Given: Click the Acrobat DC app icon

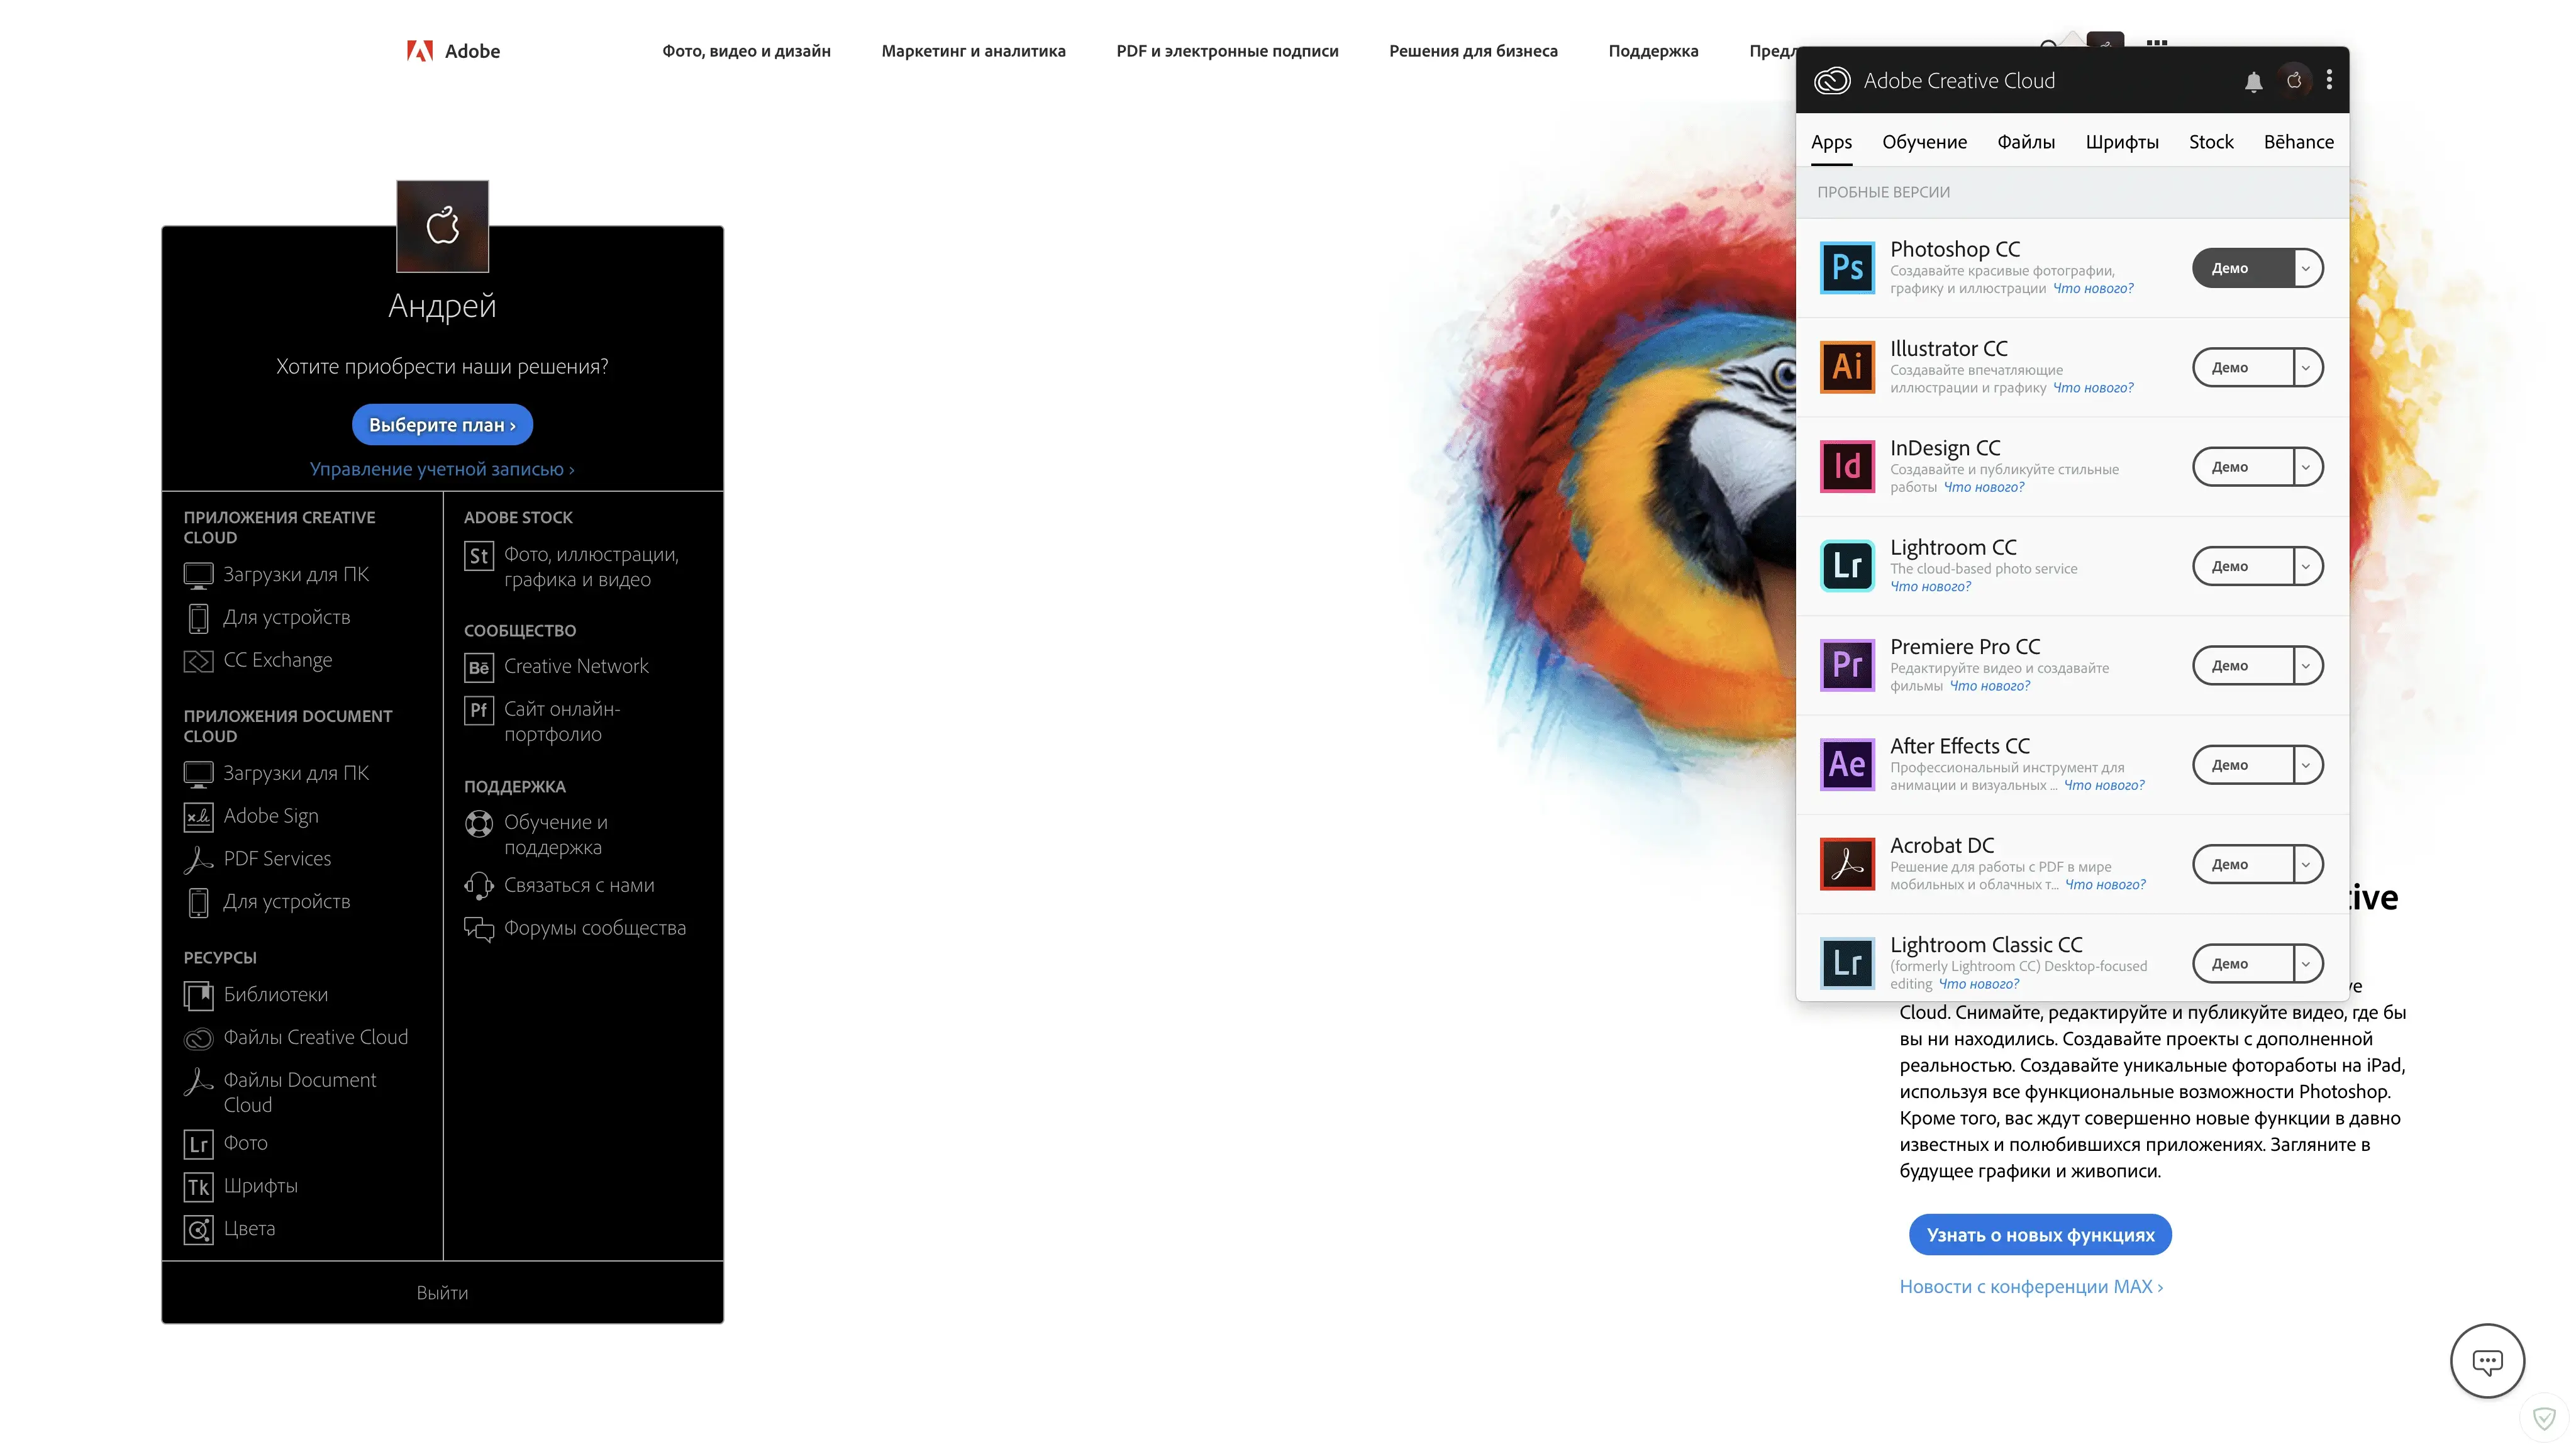Looking at the screenshot, I should click(1847, 864).
